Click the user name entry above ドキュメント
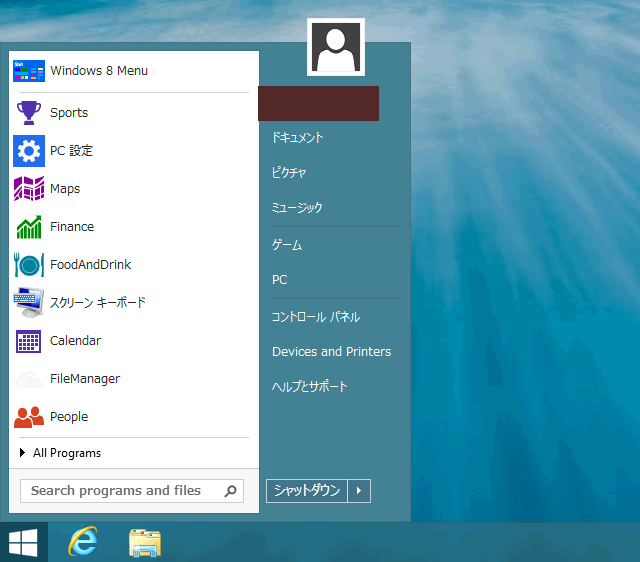The height and width of the screenshot is (562, 640). click(x=319, y=103)
